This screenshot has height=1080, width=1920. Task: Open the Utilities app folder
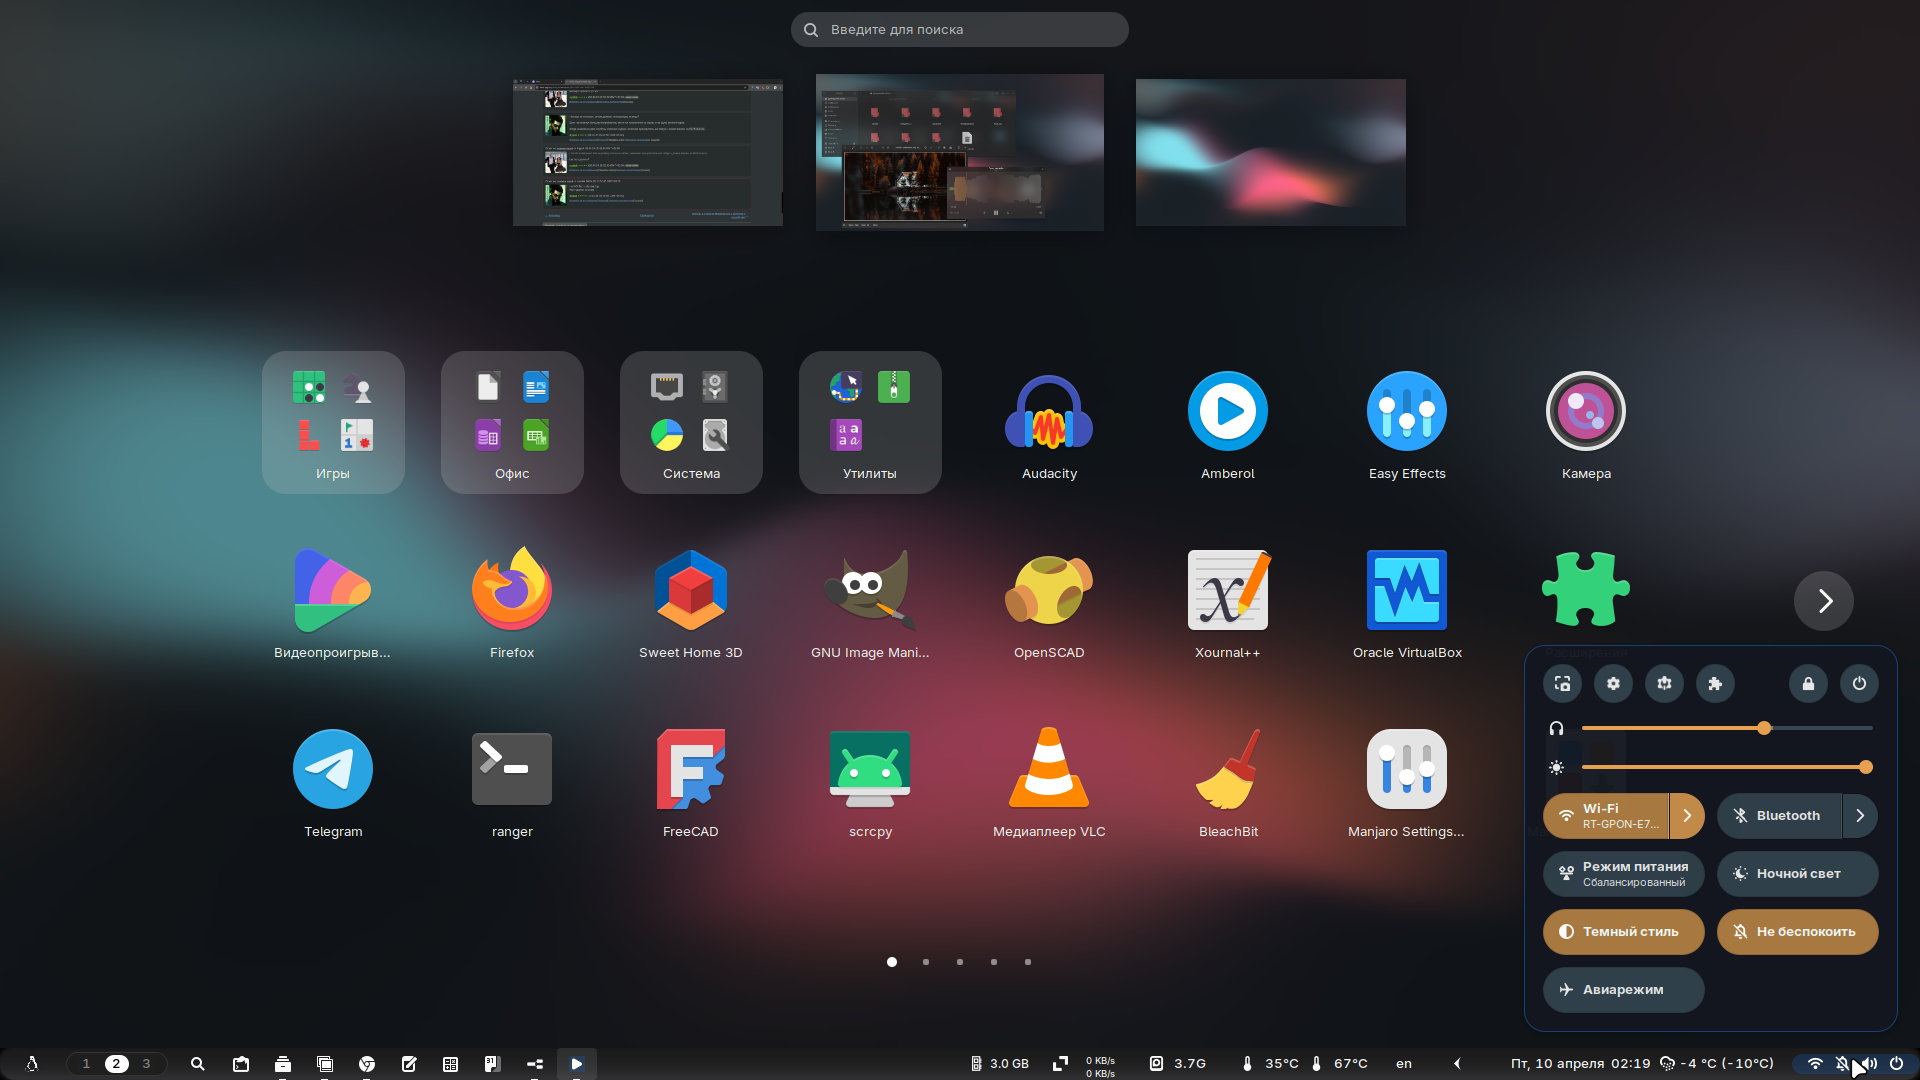(870, 422)
